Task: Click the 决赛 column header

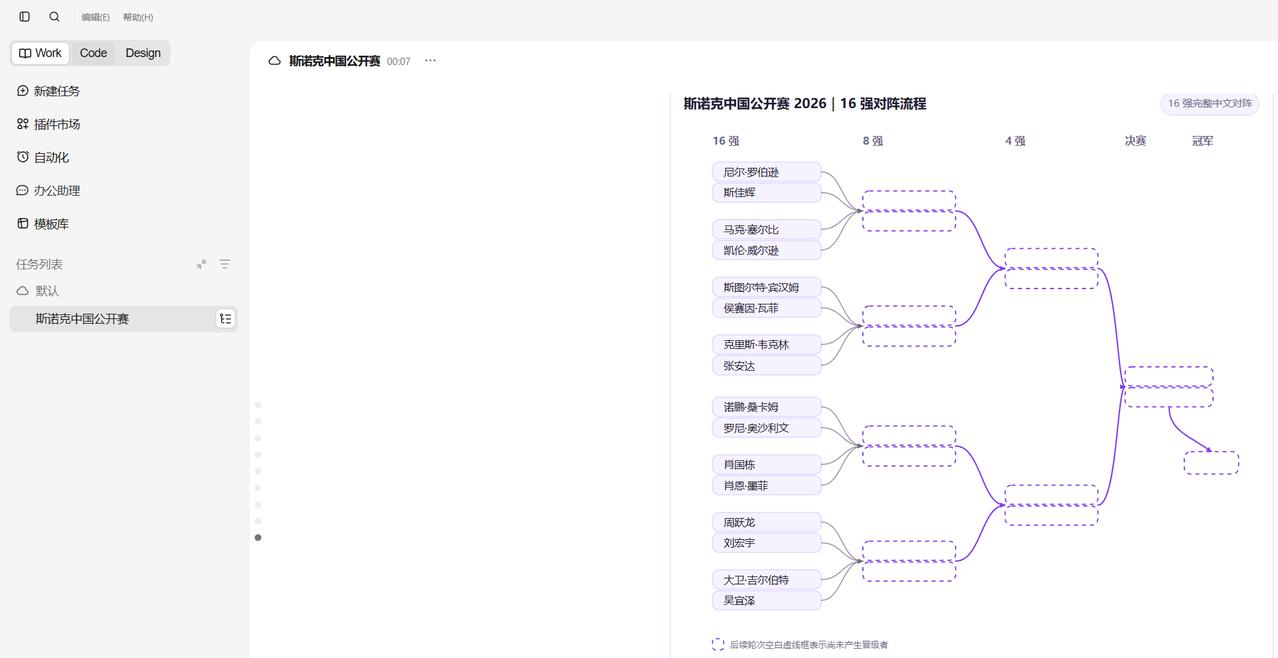Action: tap(1135, 141)
